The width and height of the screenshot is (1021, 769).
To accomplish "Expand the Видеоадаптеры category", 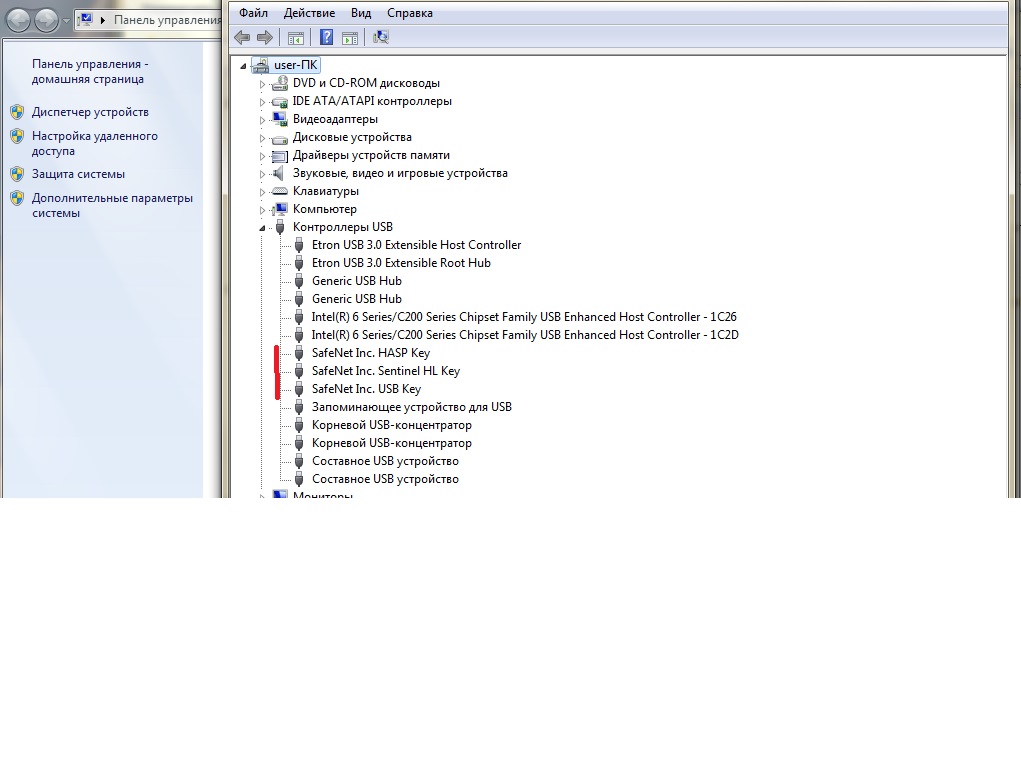I will [x=263, y=120].
